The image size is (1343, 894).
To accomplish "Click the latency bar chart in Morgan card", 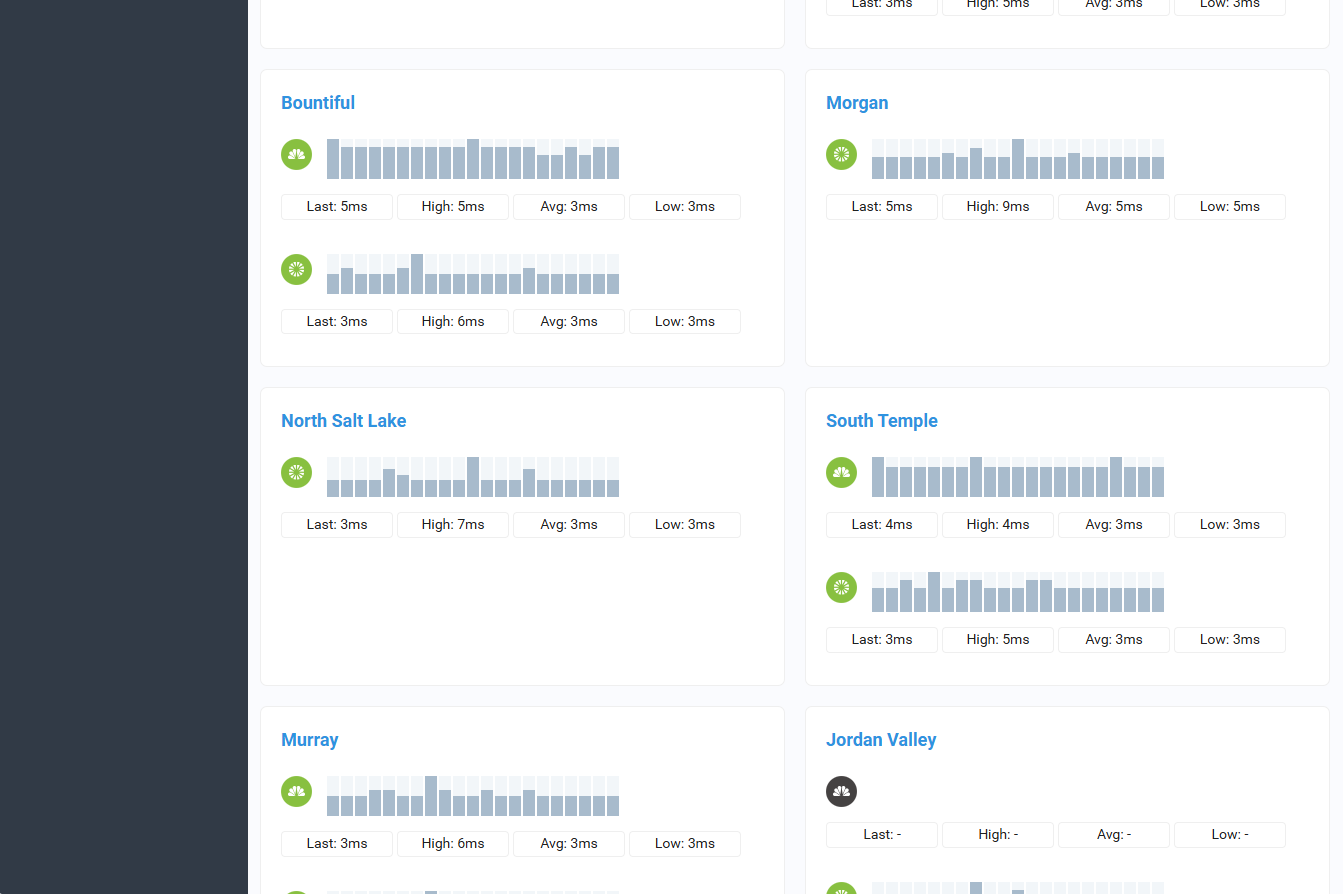I will (1017, 160).
